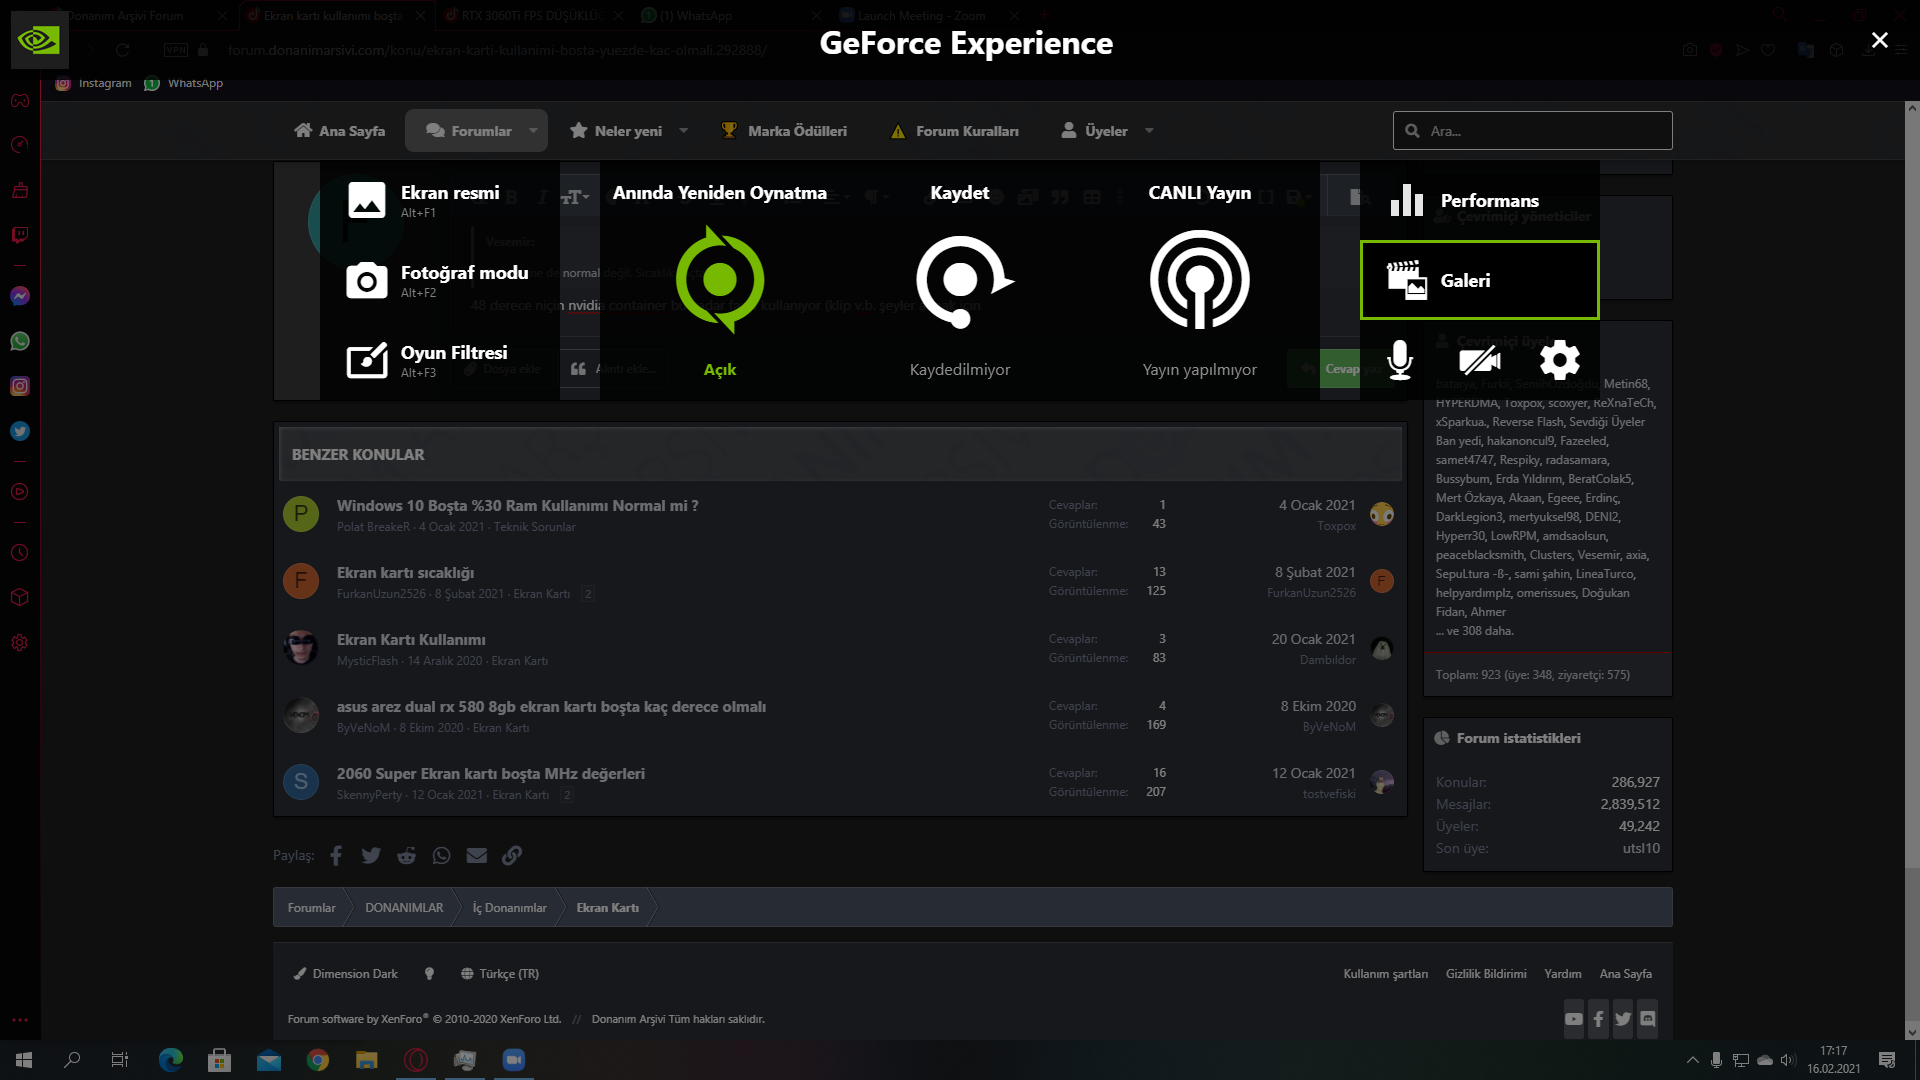Click the CANLI Yayın broadcast icon

point(1199,281)
